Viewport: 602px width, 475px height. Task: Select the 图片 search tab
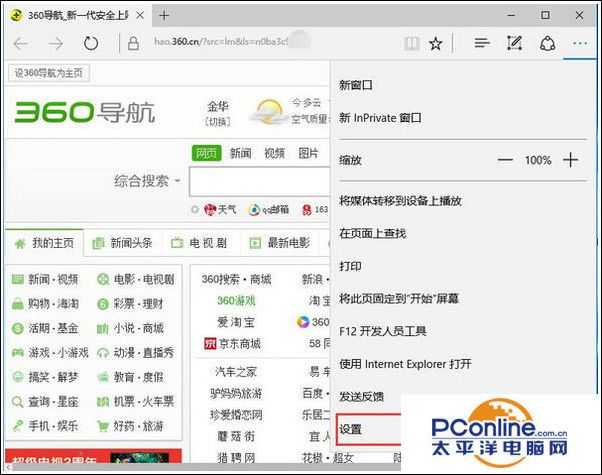coord(308,153)
